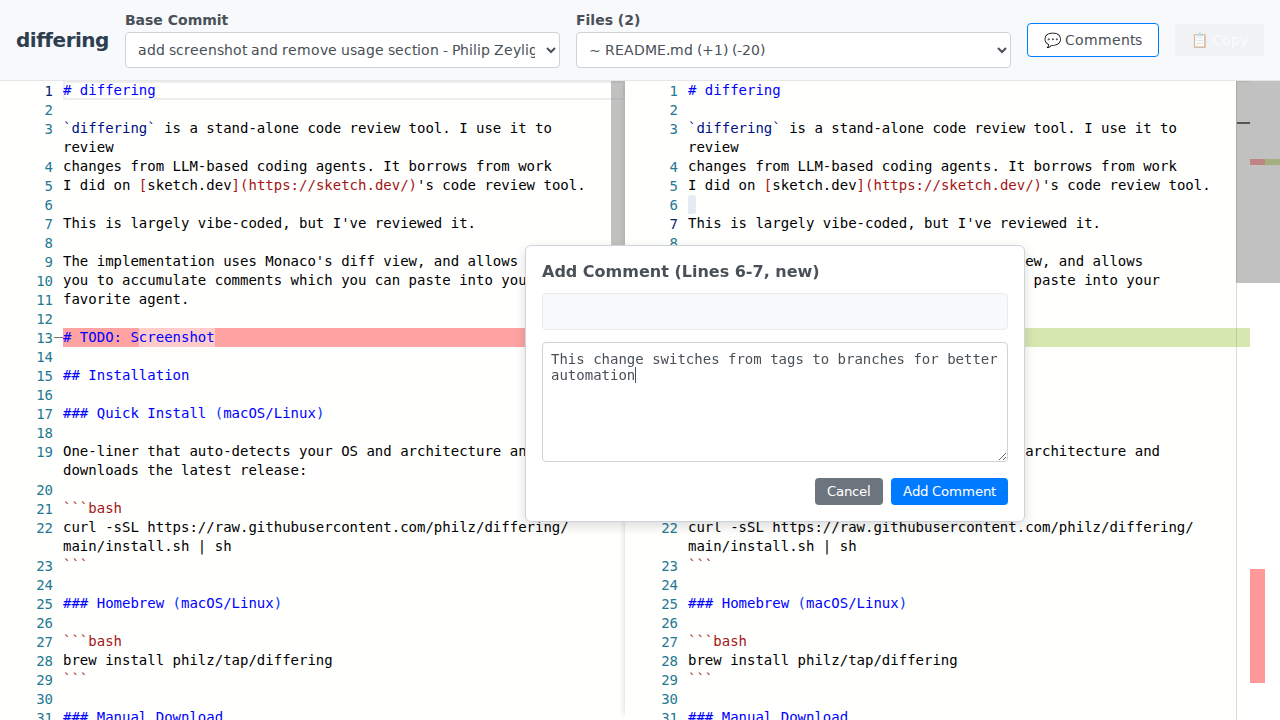Screen dimensions: 1280x720
Task: Open the Files README.md dropdown
Action: click(793, 50)
